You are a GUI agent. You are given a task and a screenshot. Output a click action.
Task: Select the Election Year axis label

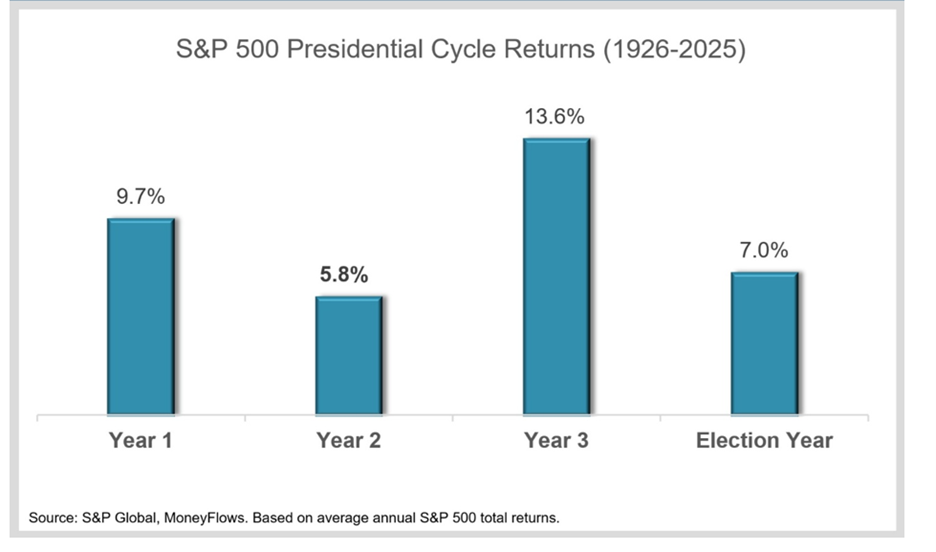764,440
